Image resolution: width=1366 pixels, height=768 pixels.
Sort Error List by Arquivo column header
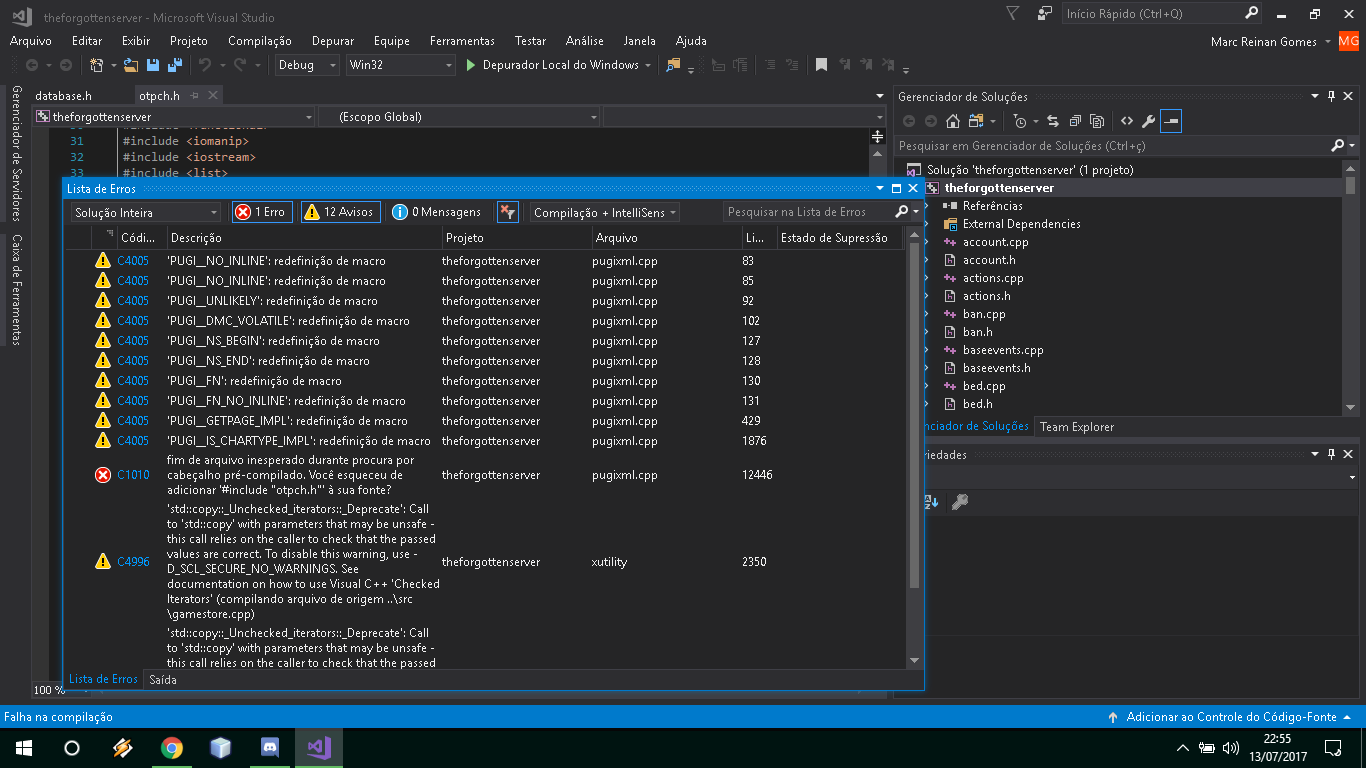[666, 238]
